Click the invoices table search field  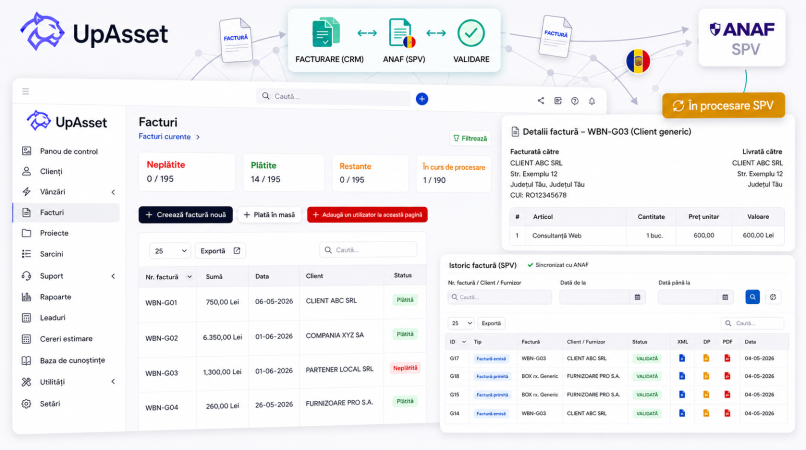click(x=368, y=250)
